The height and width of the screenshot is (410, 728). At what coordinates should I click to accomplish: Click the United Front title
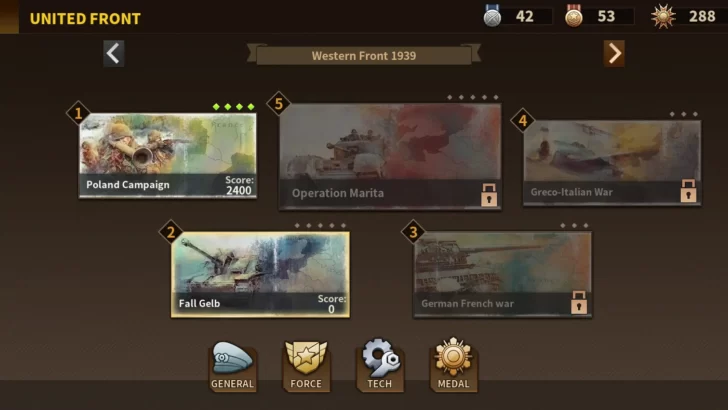(85, 19)
